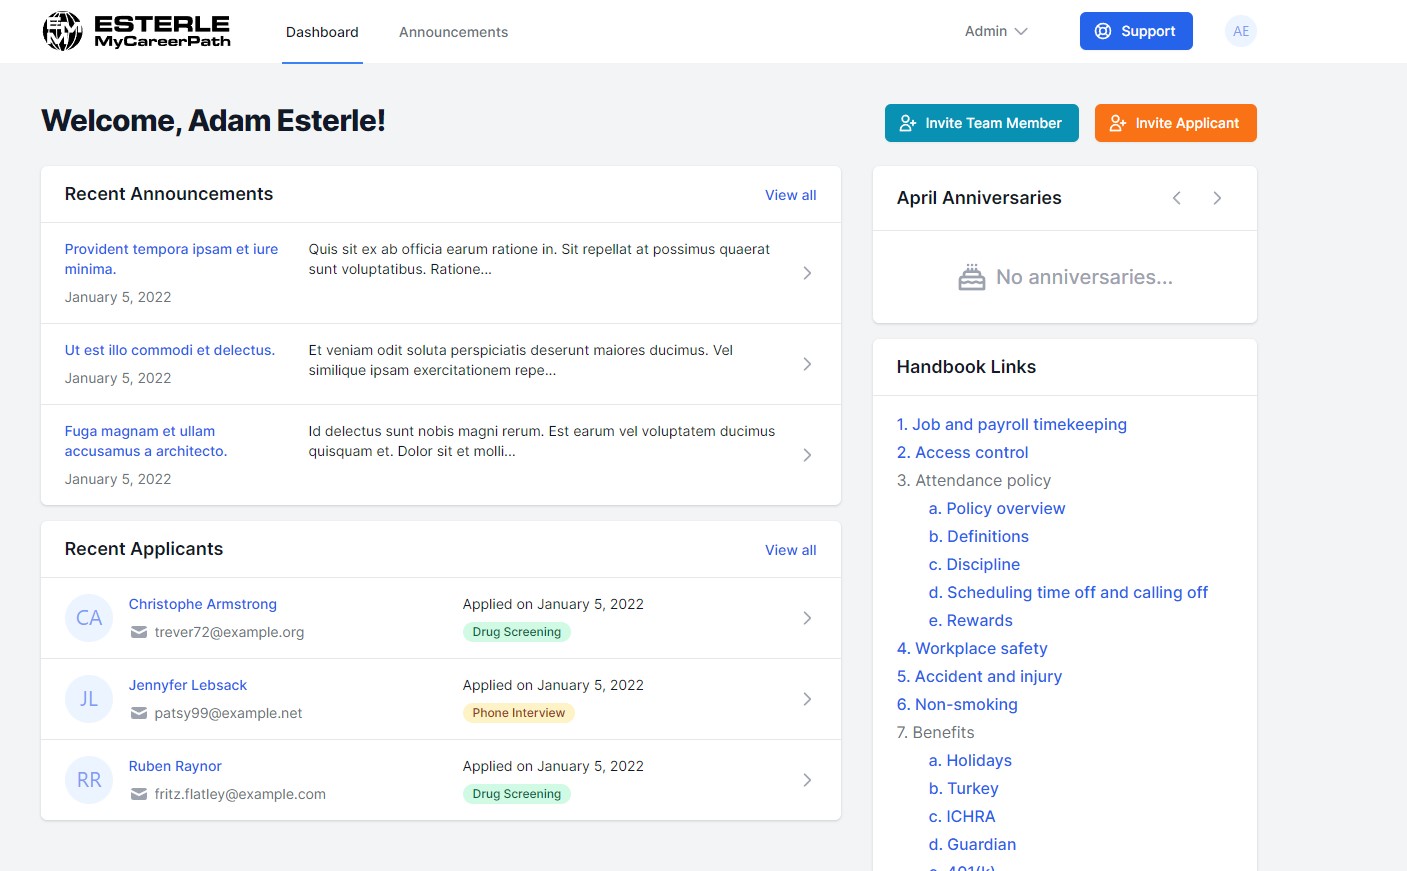This screenshot has width=1407, height=871.
Task: Click the lifebuoy icon in Support button
Action: [x=1103, y=31]
